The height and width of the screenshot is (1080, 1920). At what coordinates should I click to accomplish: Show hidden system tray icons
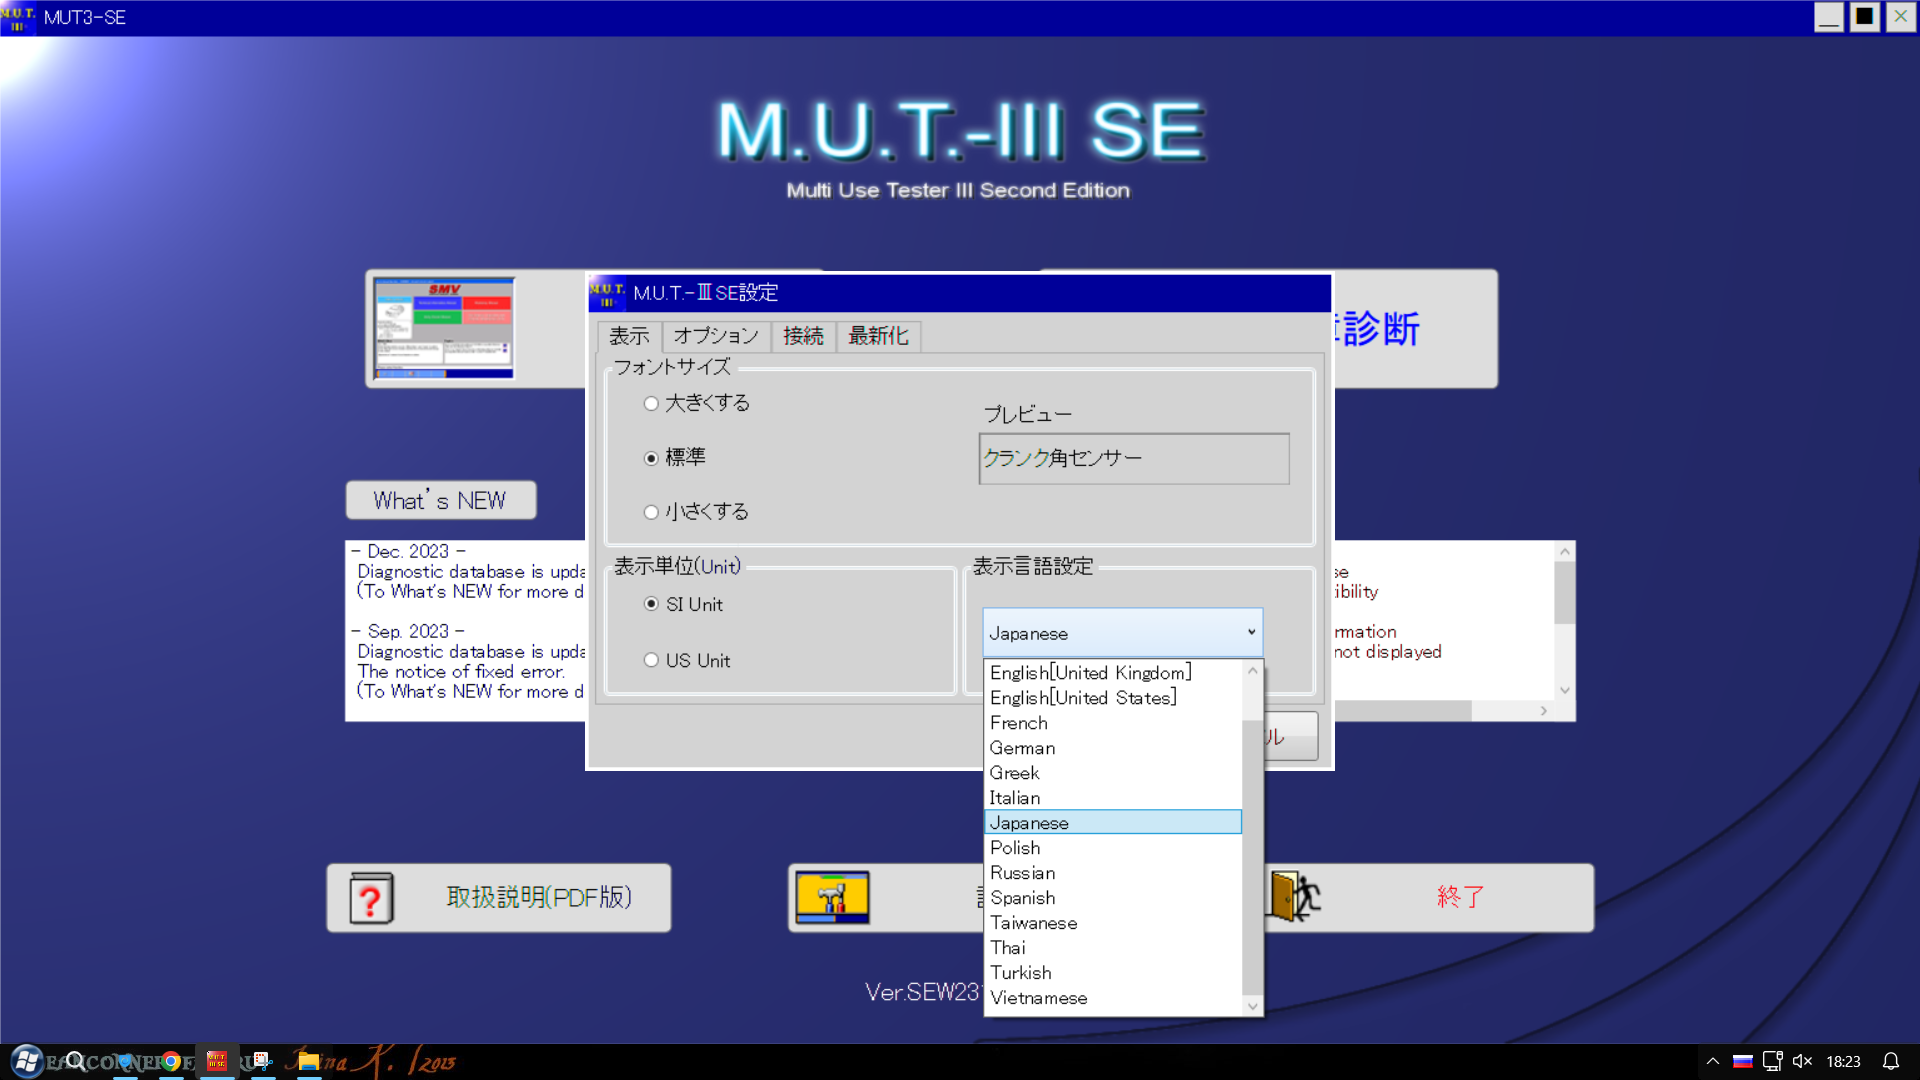(x=1713, y=1061)
